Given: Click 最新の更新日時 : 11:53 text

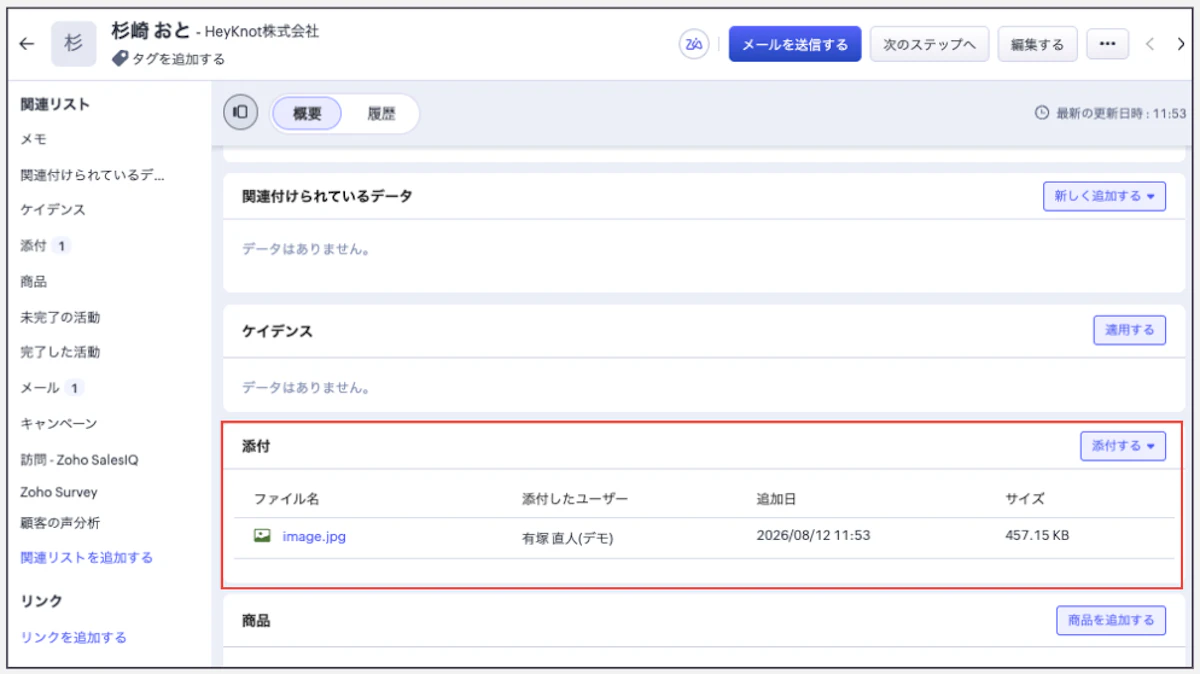Looking at the screenshot, I should (x=1121, y=114).
